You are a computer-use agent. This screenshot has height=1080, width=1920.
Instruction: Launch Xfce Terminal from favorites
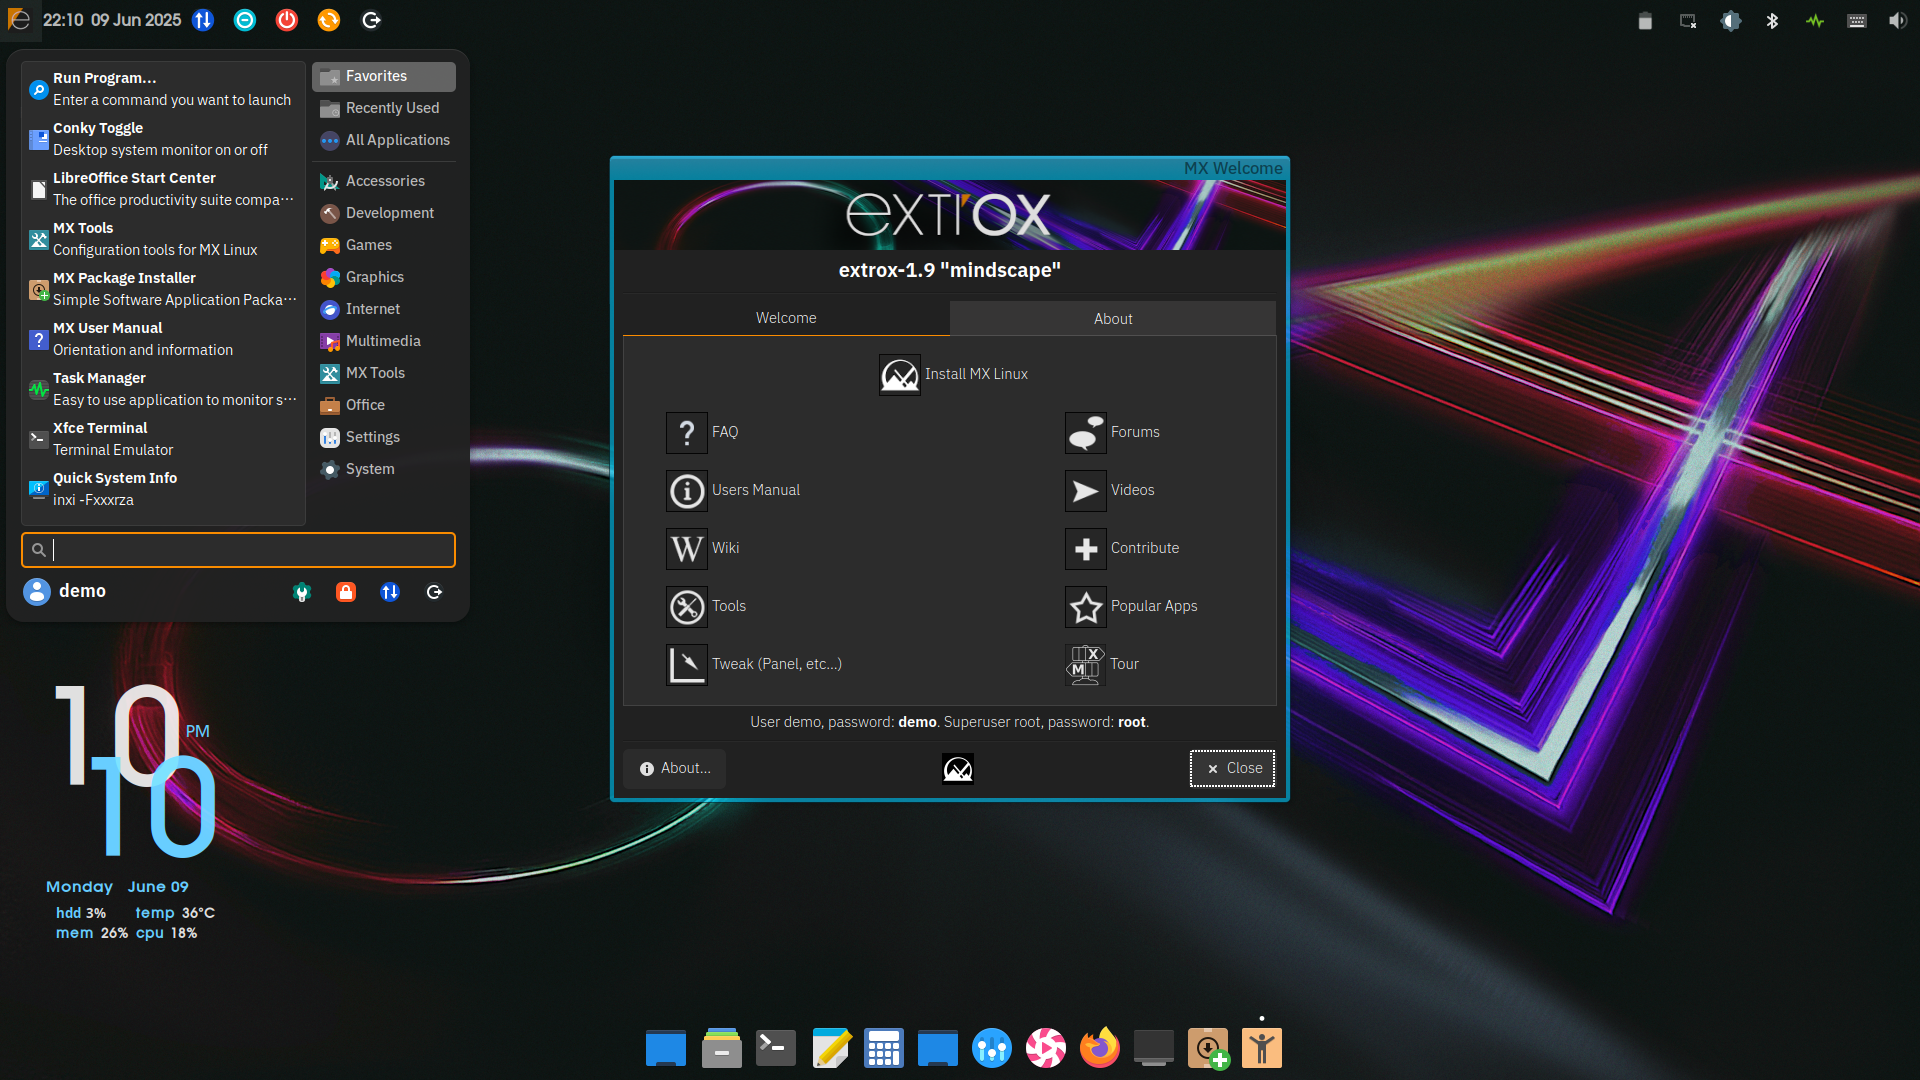pyautogui.click(x=163, y=439)
